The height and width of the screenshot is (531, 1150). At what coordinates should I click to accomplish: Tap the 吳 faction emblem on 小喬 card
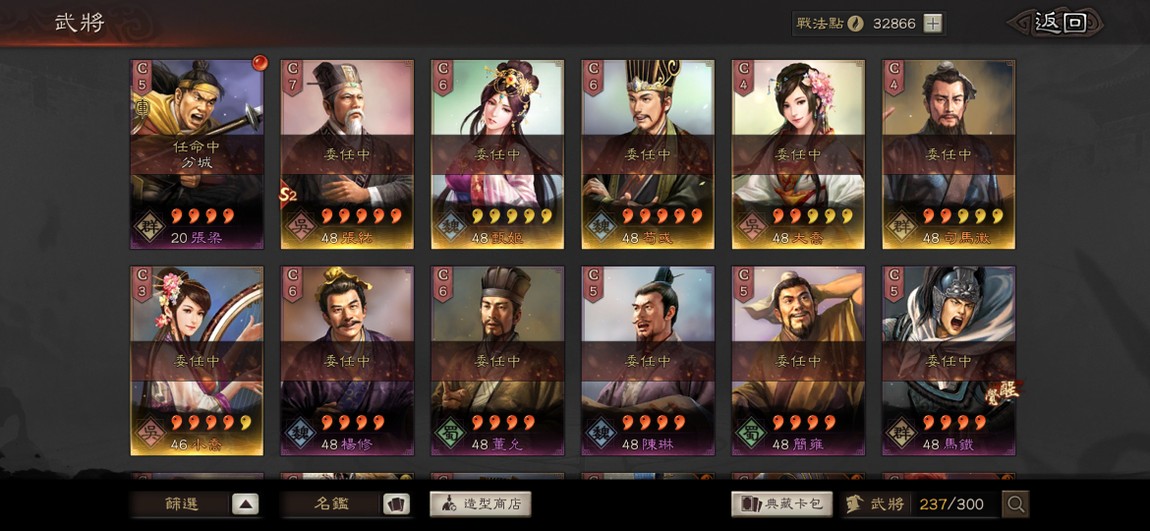click(x=149, y=432)
